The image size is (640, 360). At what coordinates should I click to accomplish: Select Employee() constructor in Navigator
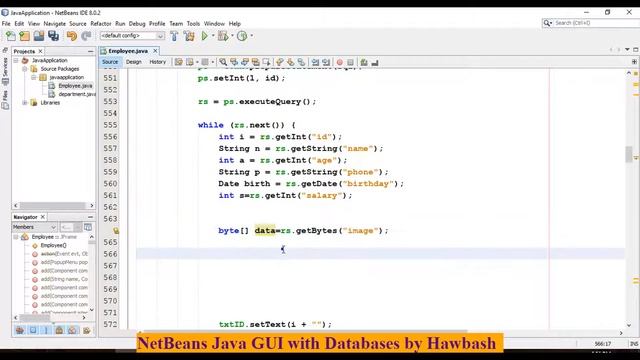point(53,246)
